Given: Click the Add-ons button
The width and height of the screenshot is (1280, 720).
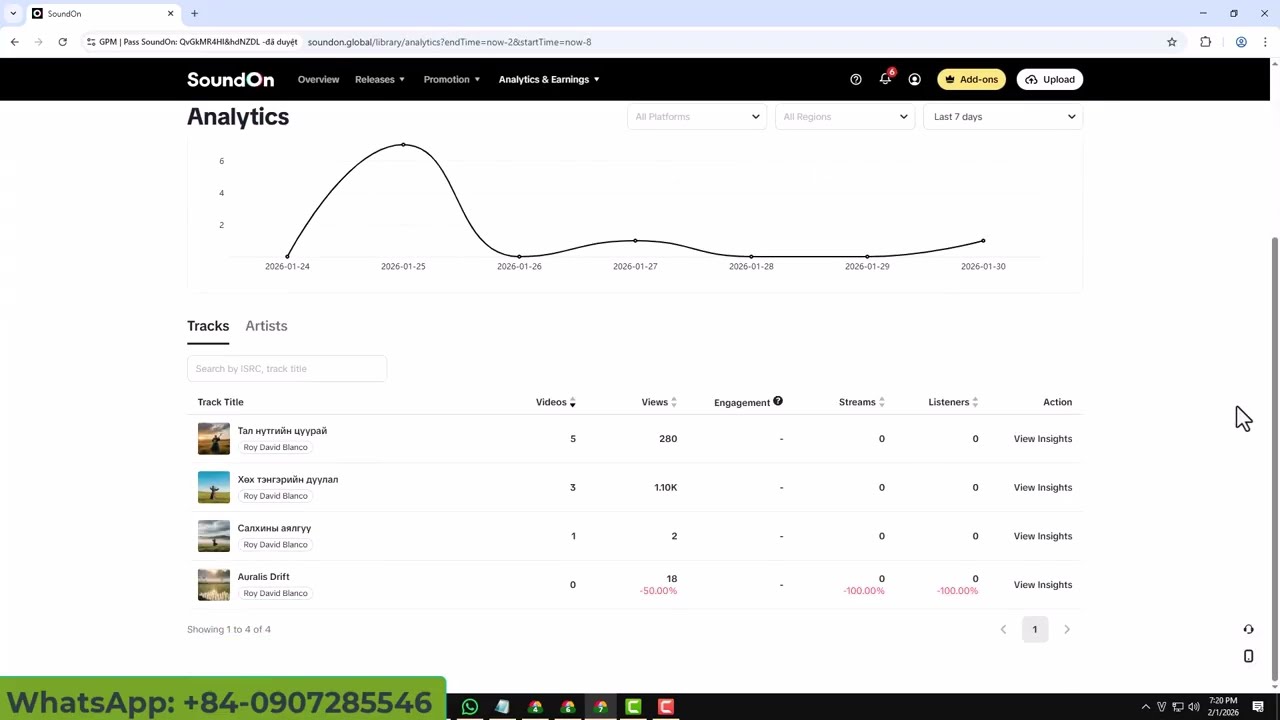Looking at the screenshot, I should [971, 79].
